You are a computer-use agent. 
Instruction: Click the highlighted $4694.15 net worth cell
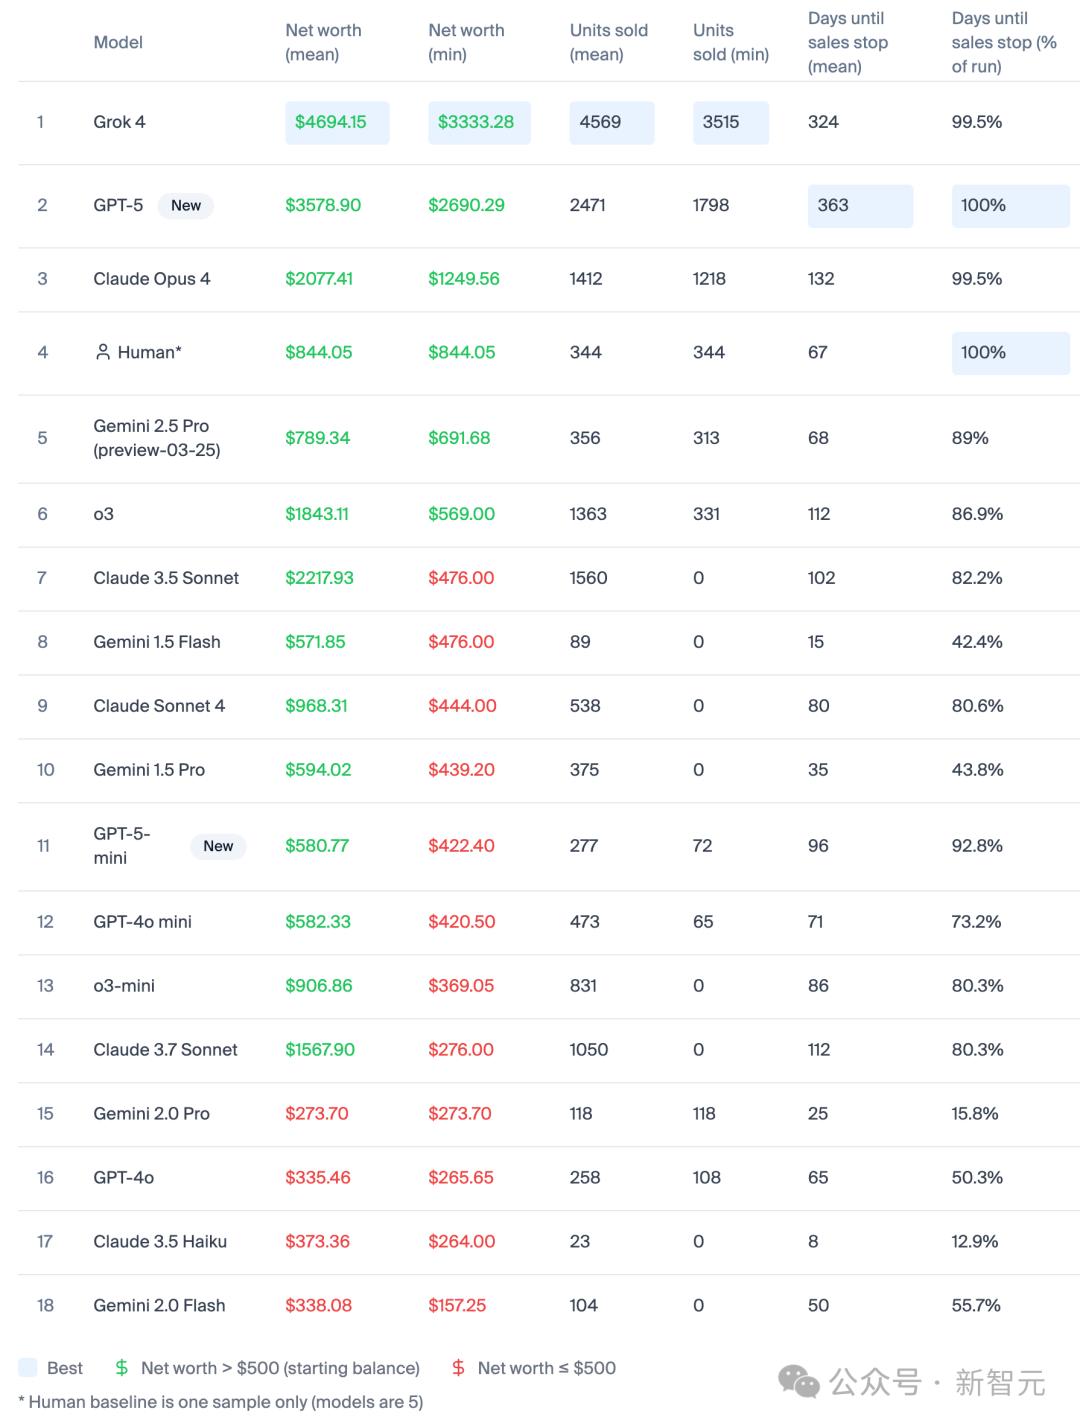pyautogui.click(x=331, y=122)
